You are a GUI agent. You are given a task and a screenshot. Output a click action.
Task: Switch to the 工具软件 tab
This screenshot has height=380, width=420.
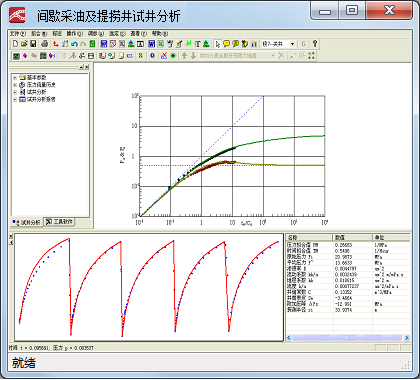[x=59, y=222]
